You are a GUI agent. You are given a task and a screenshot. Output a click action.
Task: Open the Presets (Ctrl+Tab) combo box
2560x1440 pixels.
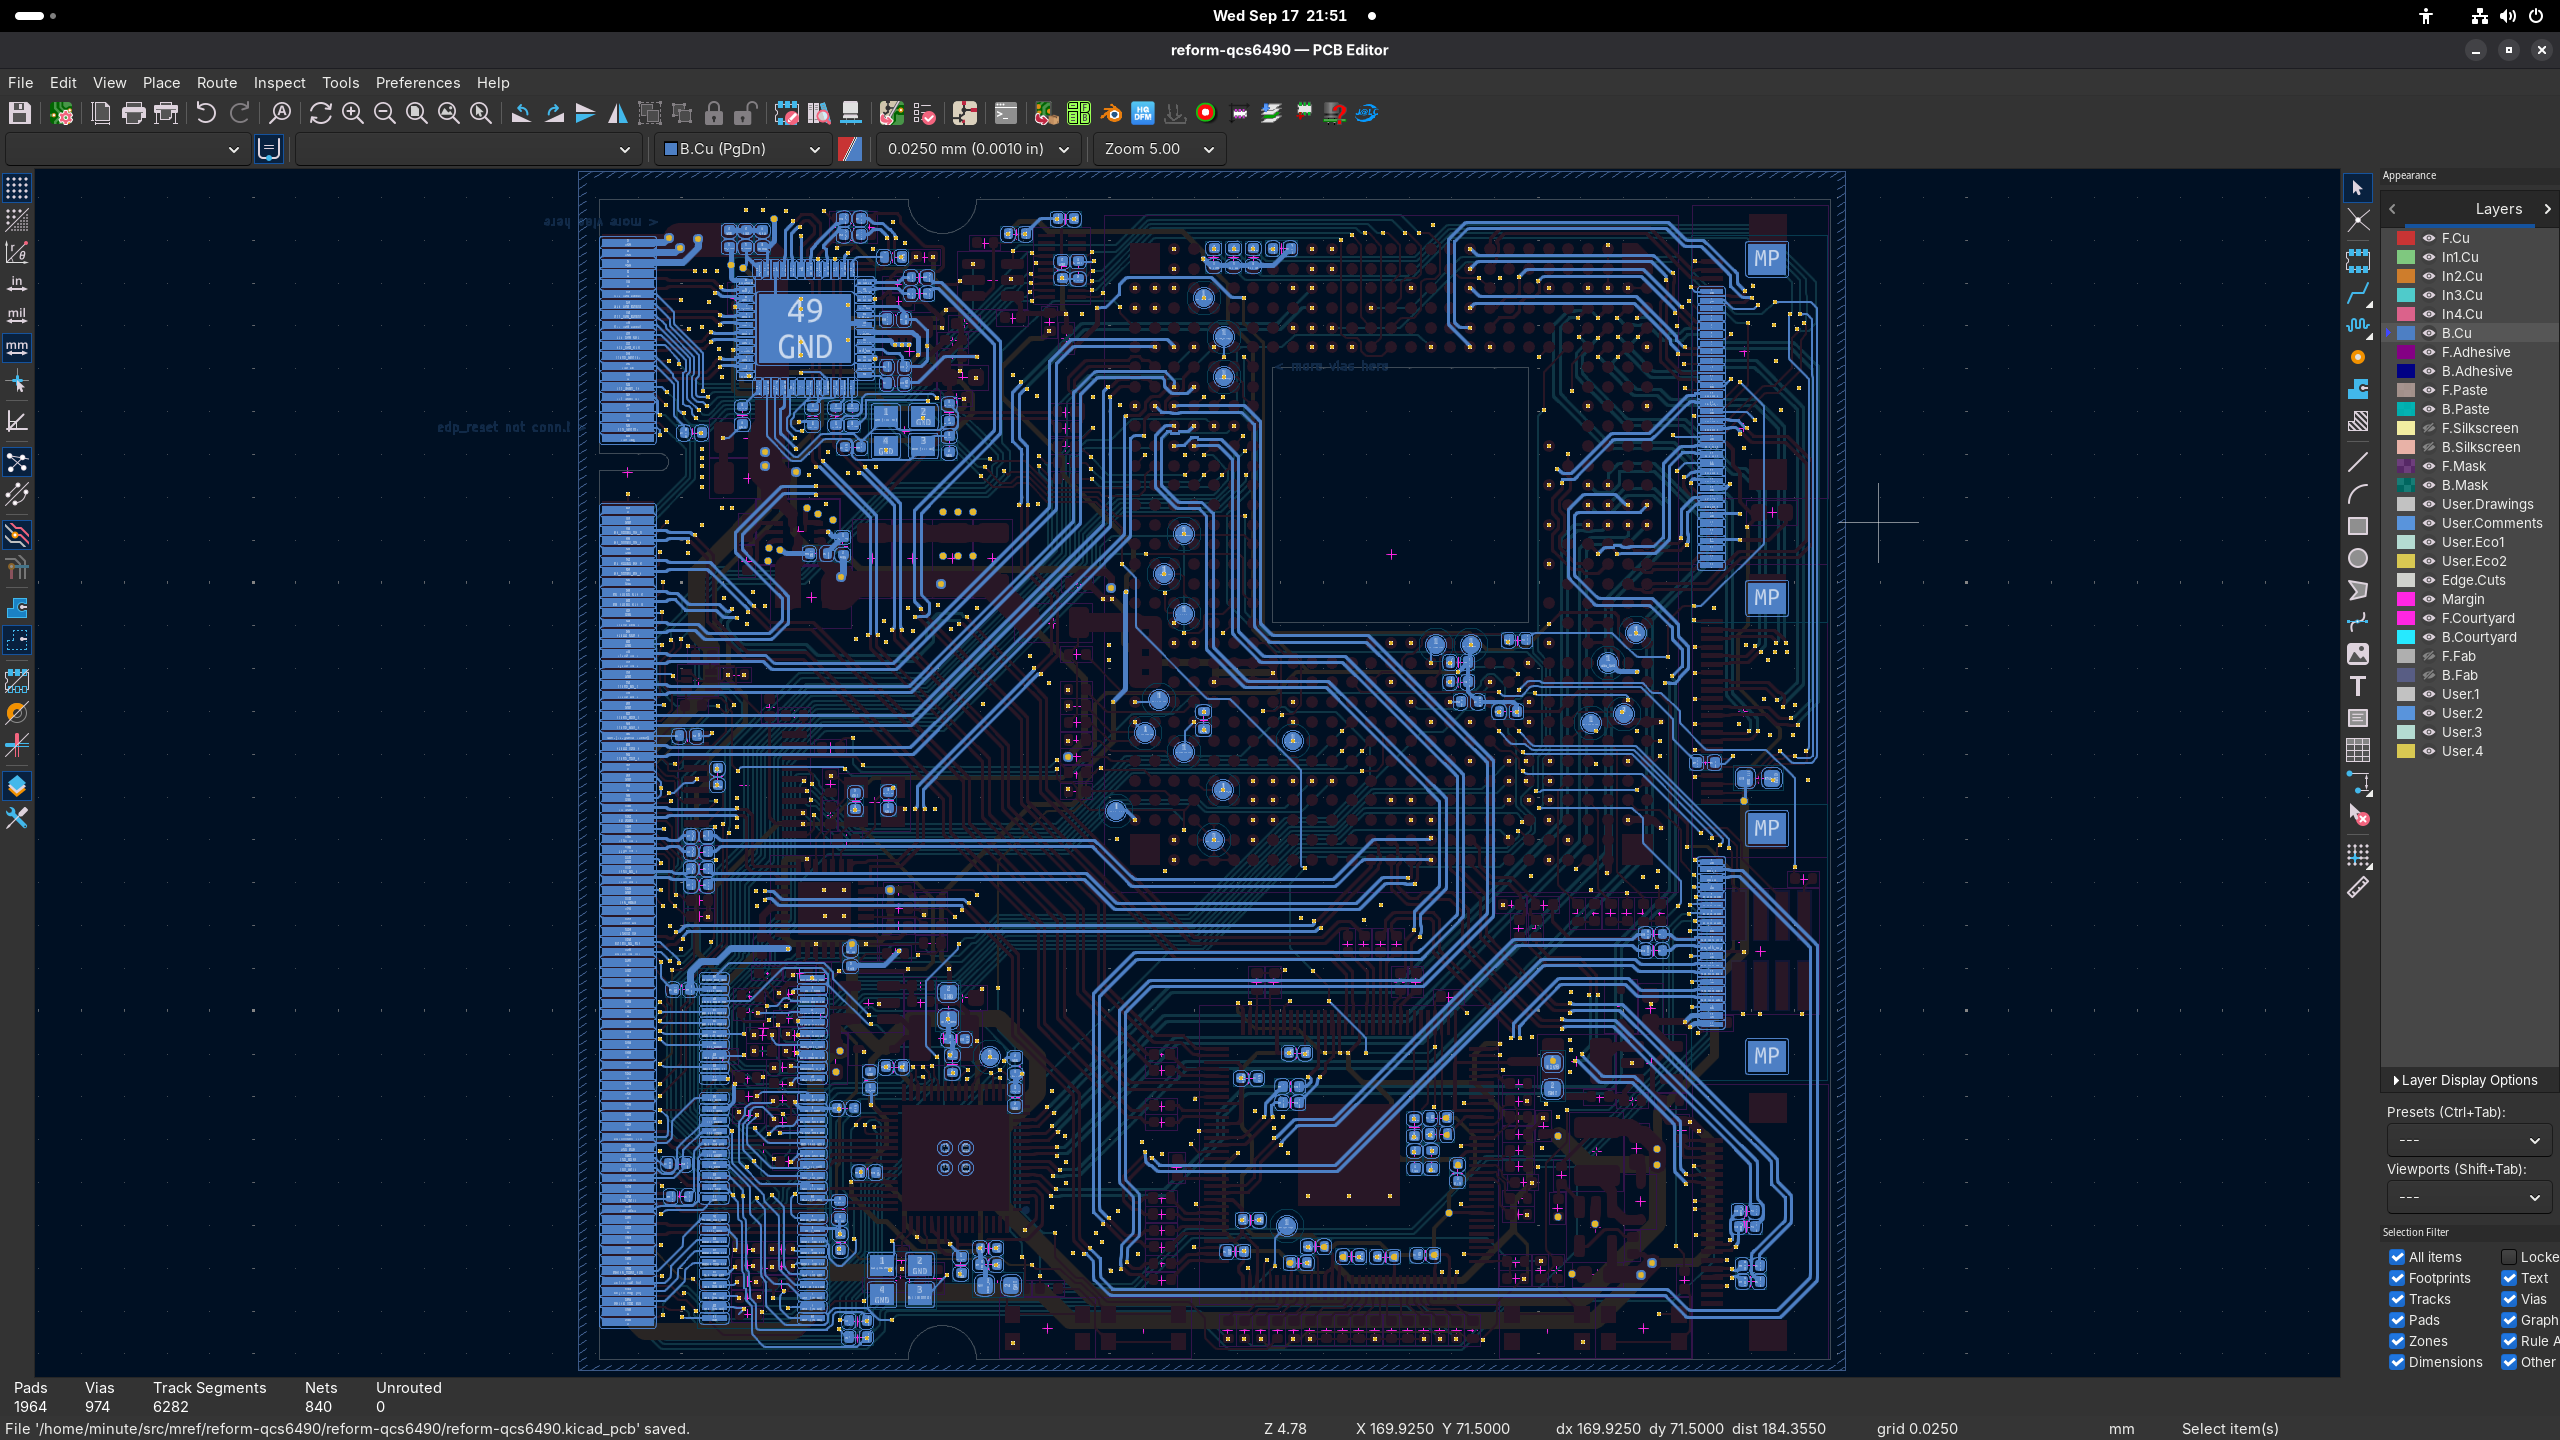2468,1140
